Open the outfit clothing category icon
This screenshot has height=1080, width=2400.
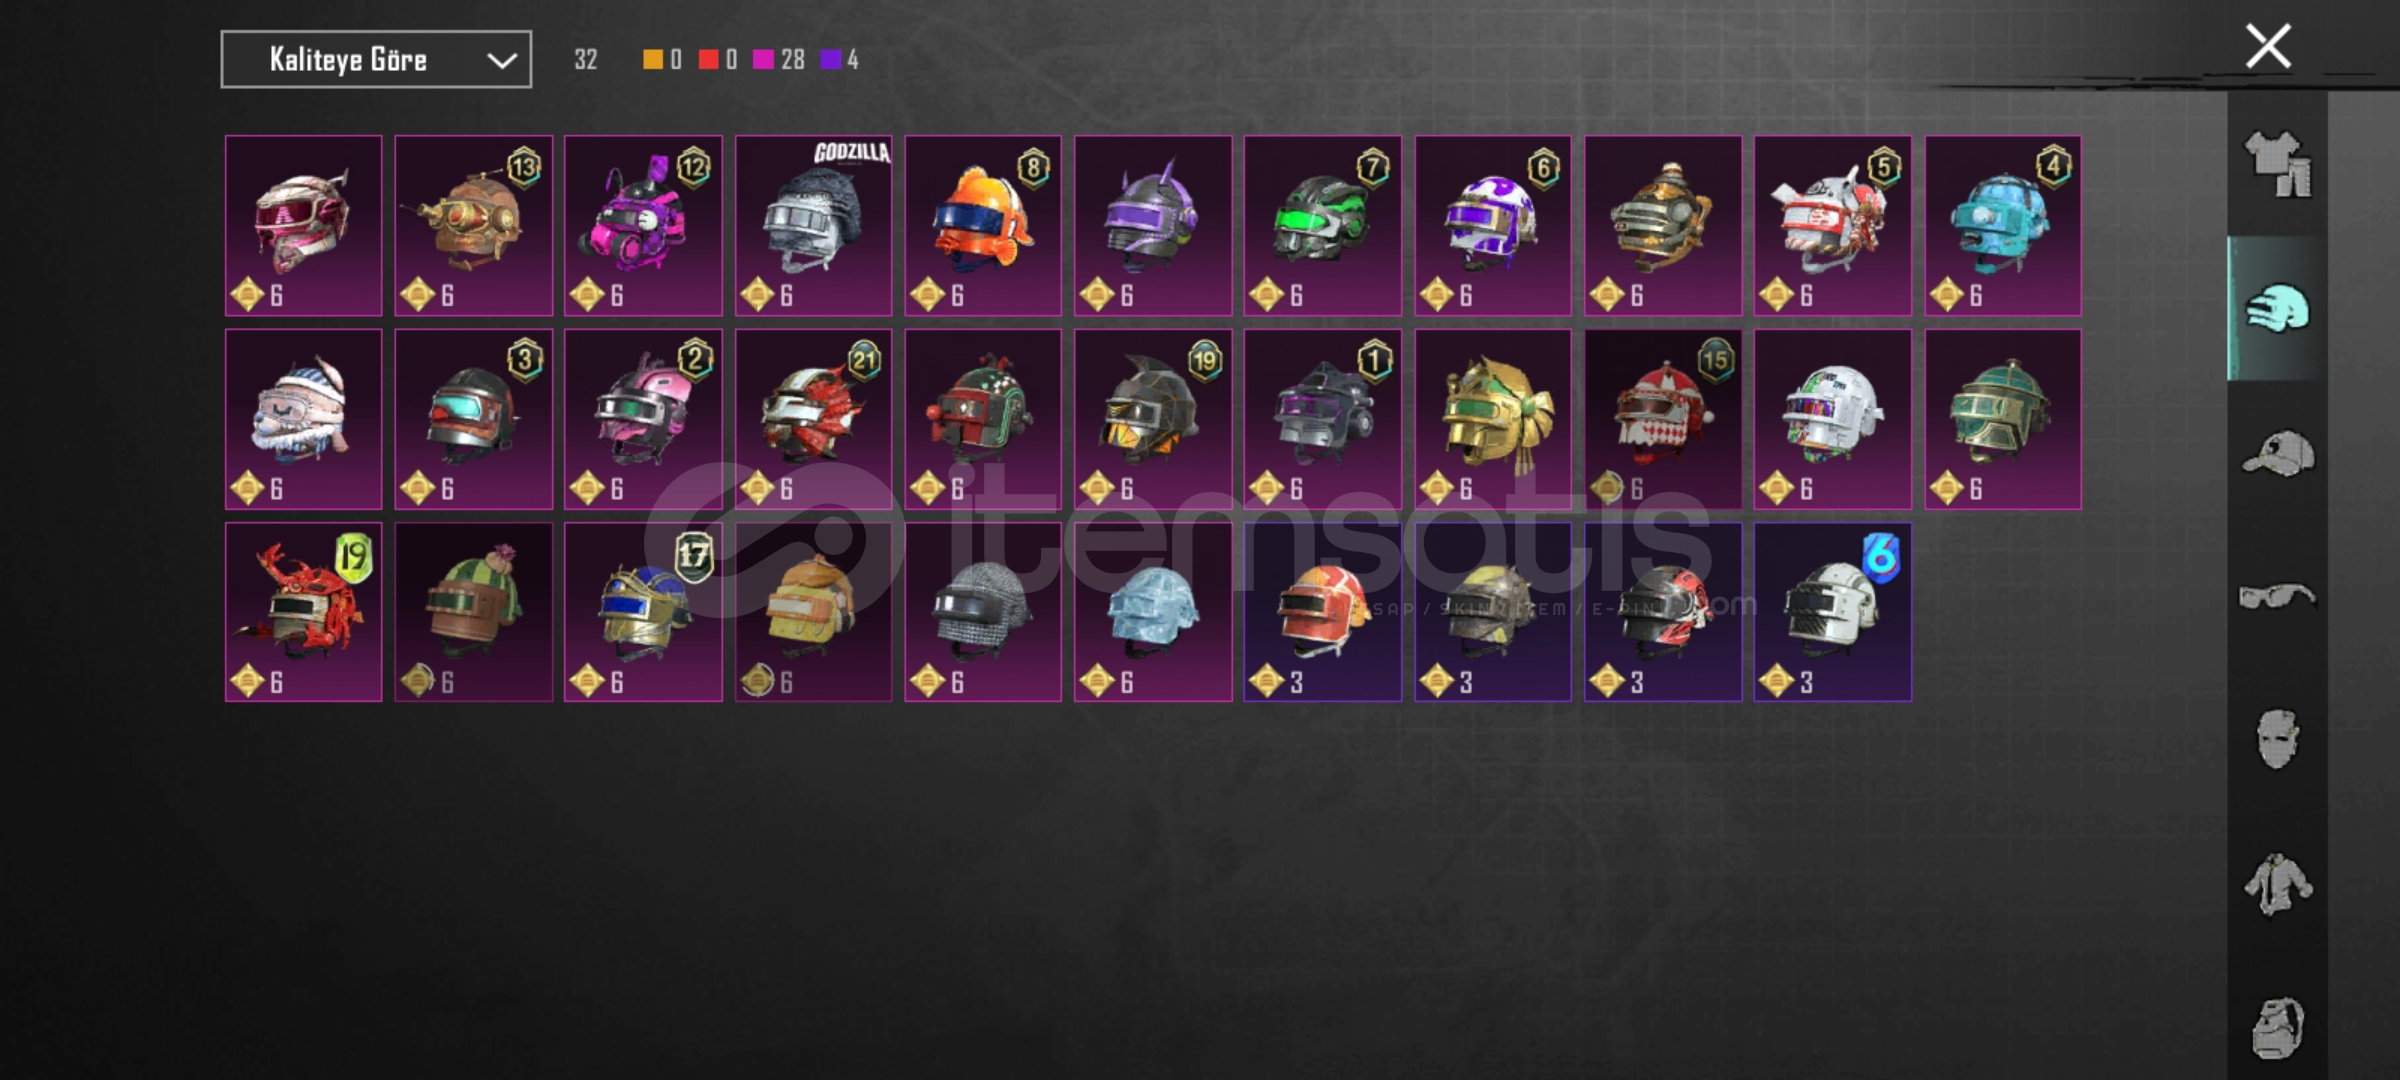pos(2278,165)
